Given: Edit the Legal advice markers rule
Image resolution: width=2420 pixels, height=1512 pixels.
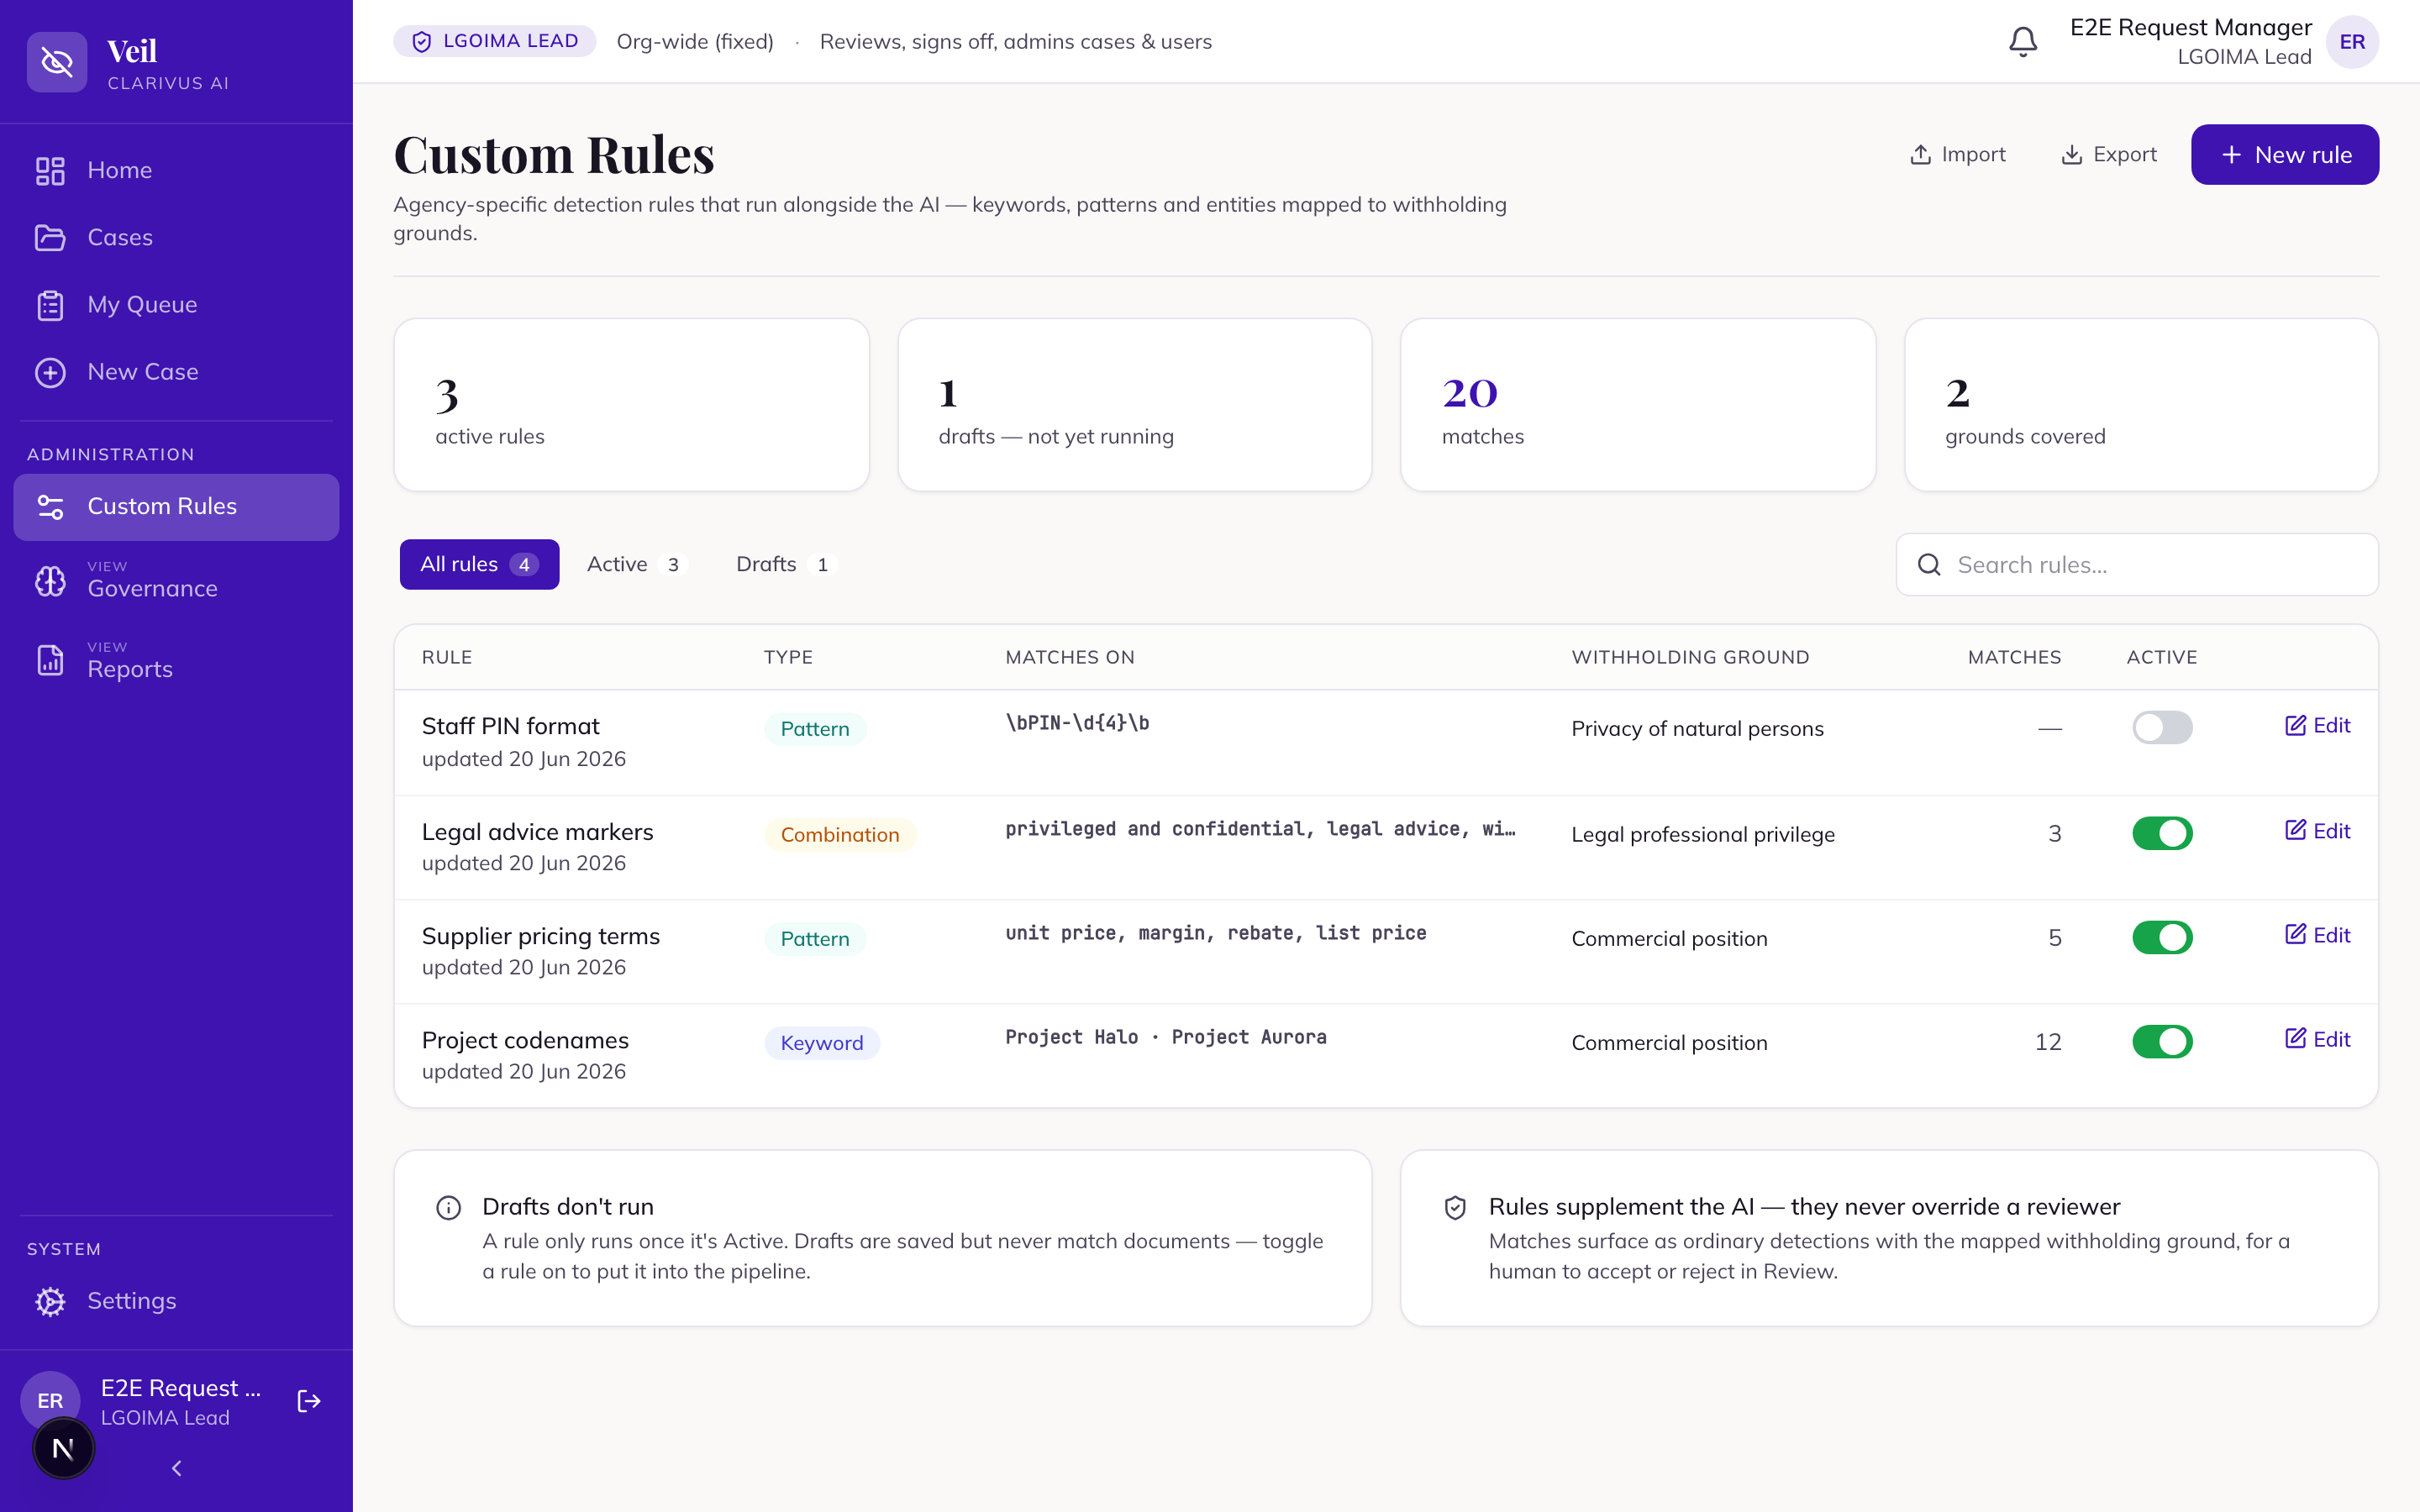Looking at the screenshot, I should 2317,831.
